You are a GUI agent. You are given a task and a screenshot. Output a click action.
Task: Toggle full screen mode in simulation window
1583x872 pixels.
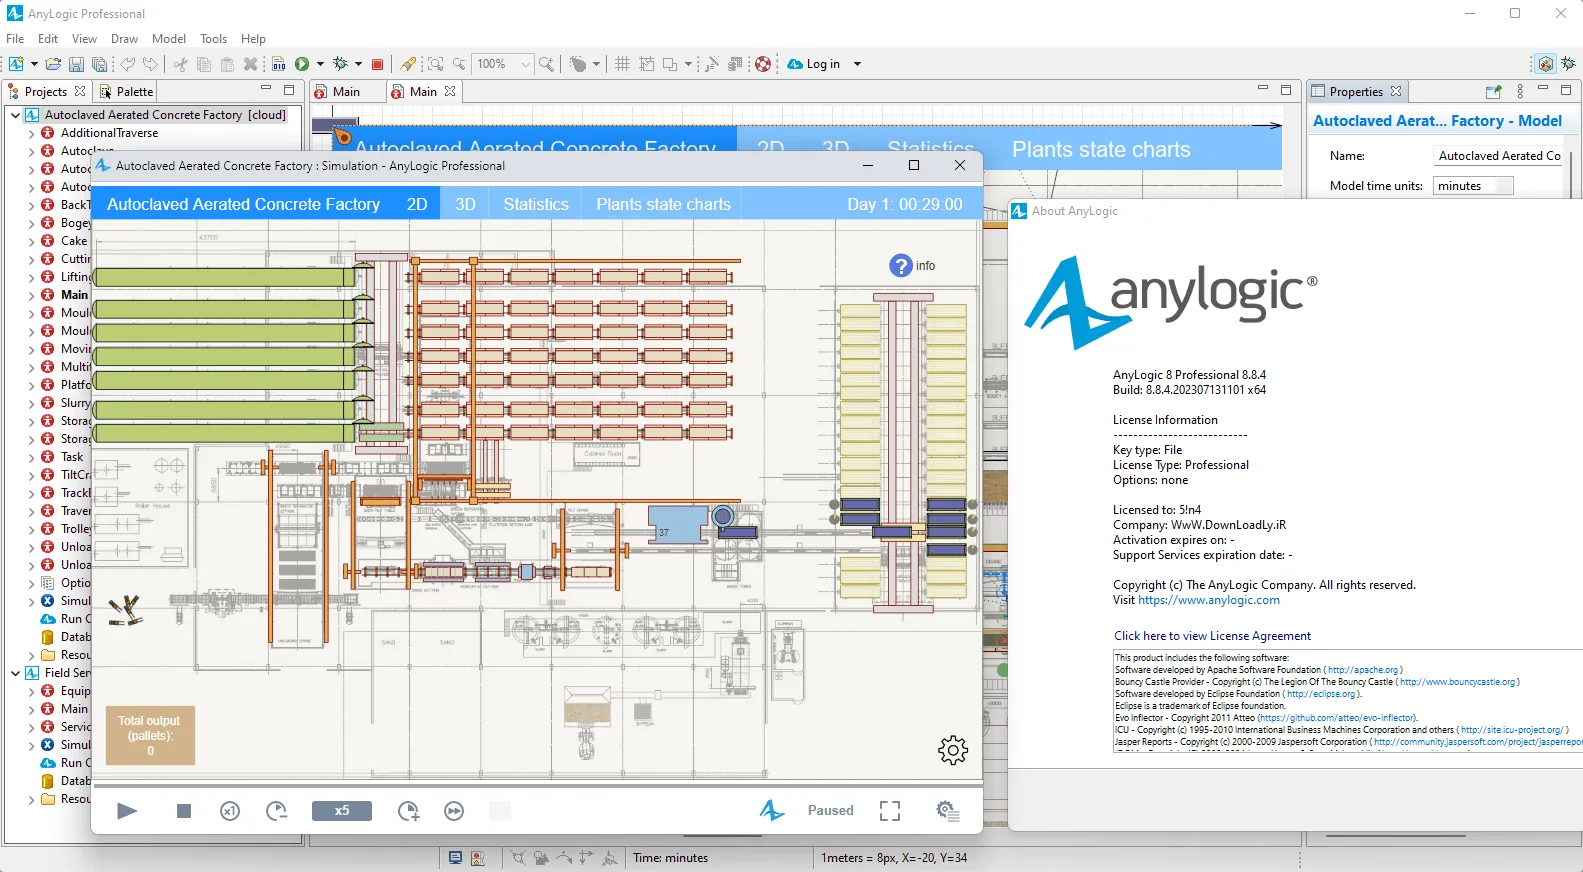tap(890, 811)
